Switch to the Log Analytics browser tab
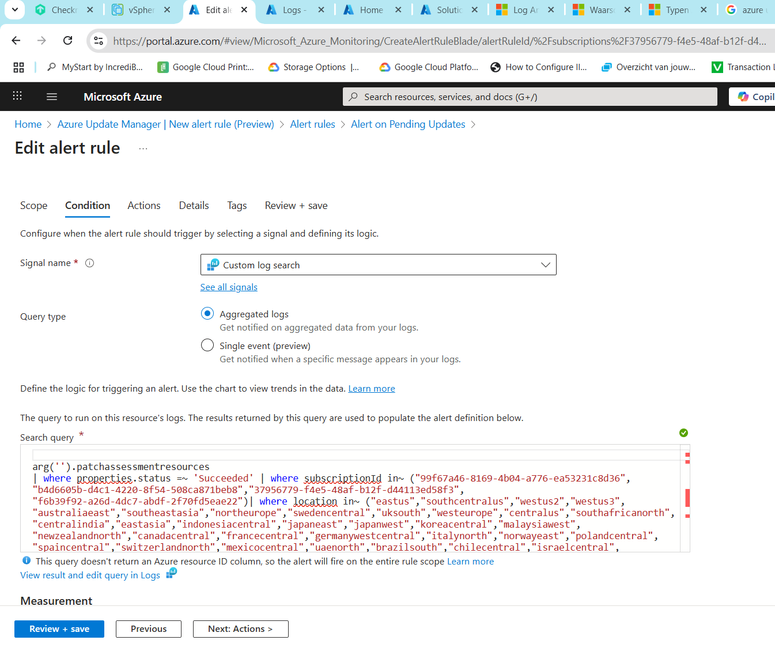Image resolution: width=775 pixels, height=649 pixels. click(524, 10)
